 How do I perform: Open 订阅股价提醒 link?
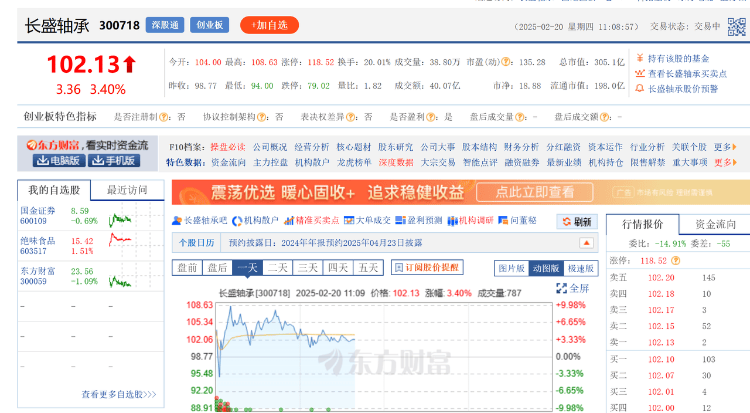tap(426, 268)
